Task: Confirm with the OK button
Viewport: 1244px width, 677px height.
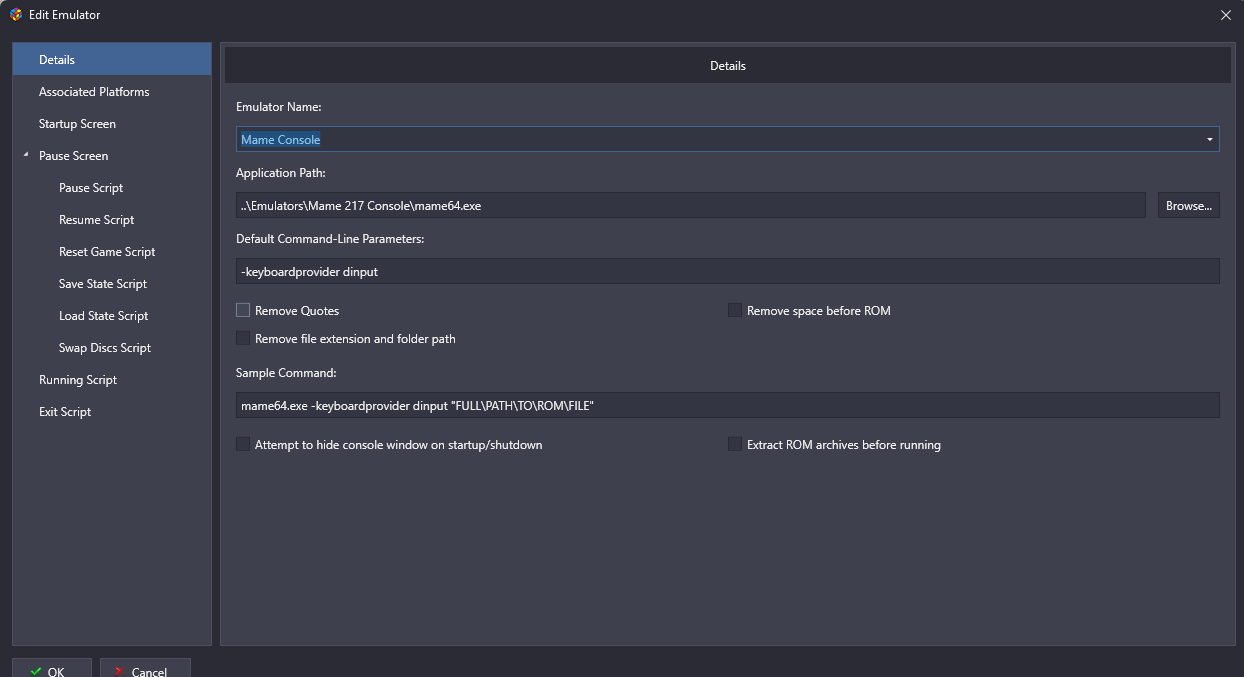Action: tap(52, 668)
